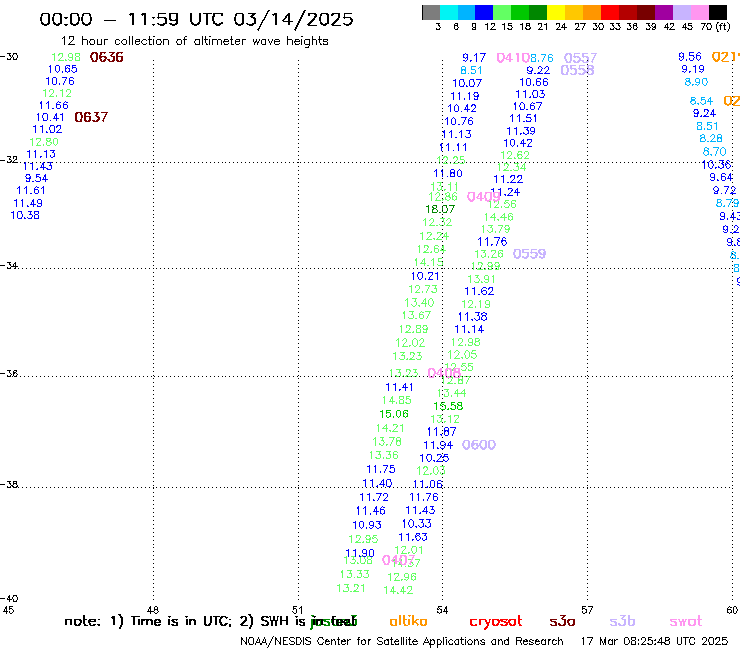Click the s3a time stamp 0637
740x650 pixels.
(x=91, y=117)
